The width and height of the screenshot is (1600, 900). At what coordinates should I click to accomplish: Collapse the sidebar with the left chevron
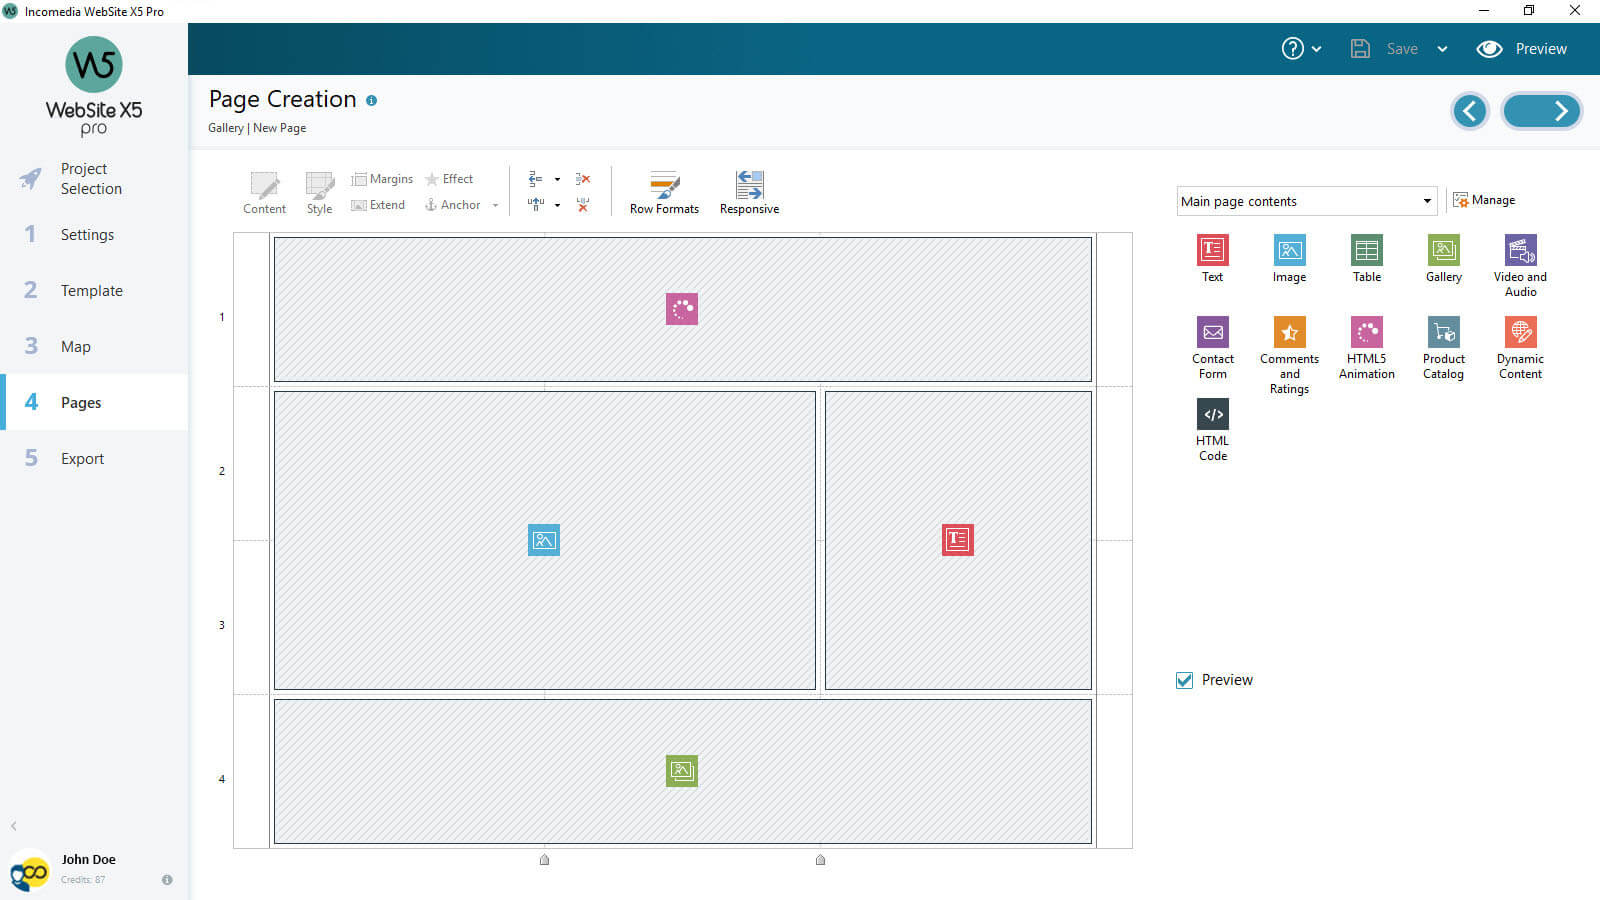(14, 826)
